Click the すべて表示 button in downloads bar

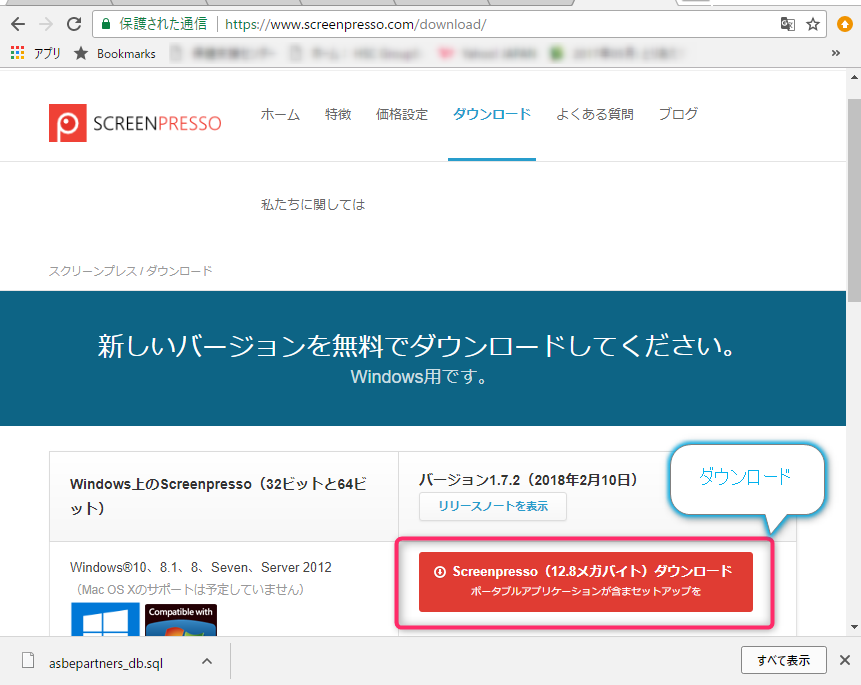[784, 660]
